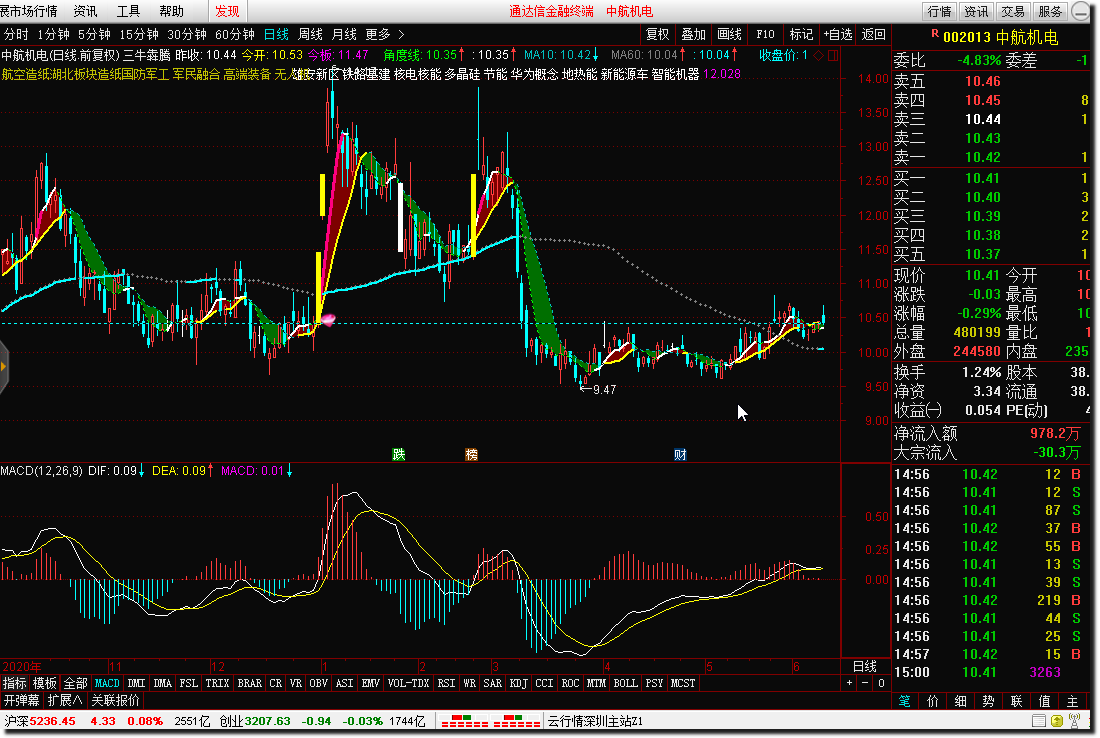Select the MACD indicator tab
Image resolution: width=1100 pixels, height=738 pixels.
[x=107, y=683]
